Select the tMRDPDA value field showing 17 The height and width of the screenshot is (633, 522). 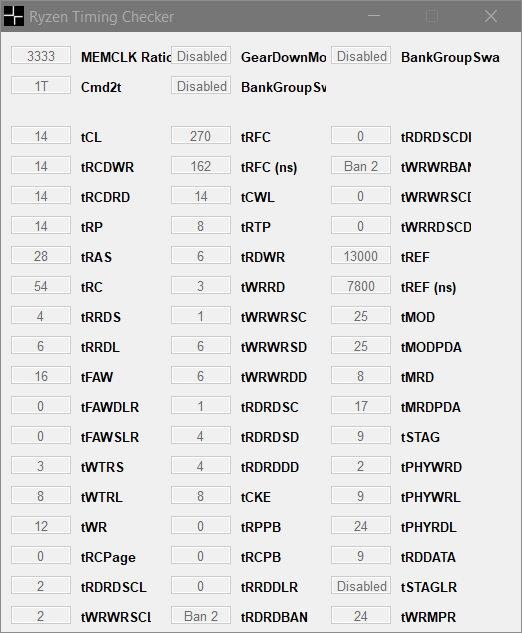pyautogui.click(x=361, y=405)
